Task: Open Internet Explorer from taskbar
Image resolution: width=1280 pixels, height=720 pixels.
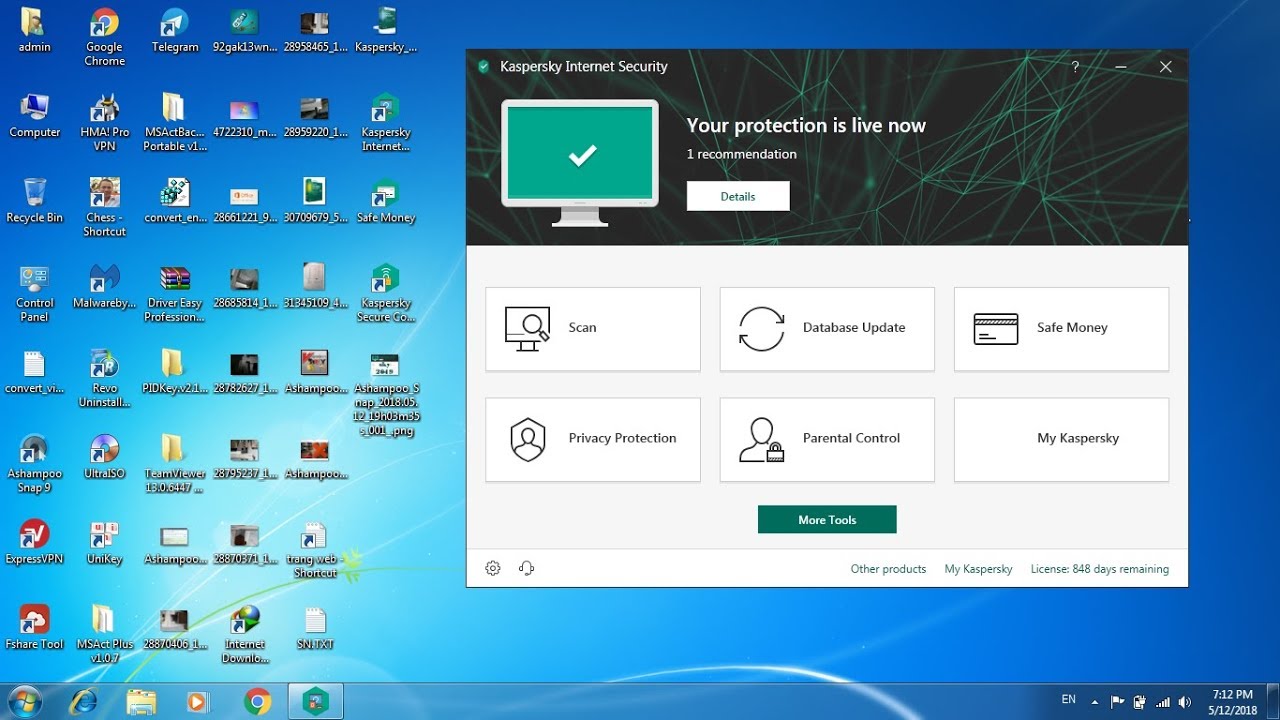Action: tap(84, 702)
